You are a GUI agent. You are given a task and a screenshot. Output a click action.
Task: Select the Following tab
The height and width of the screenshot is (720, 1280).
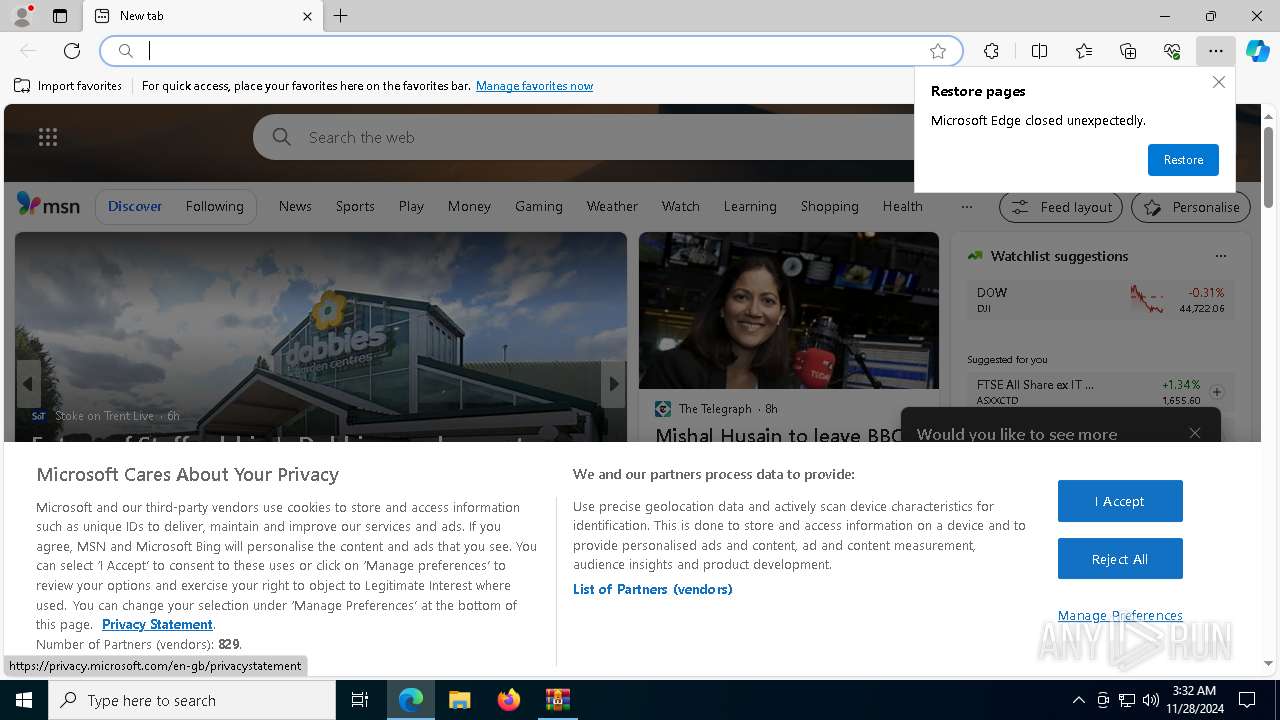click(214, 206)
